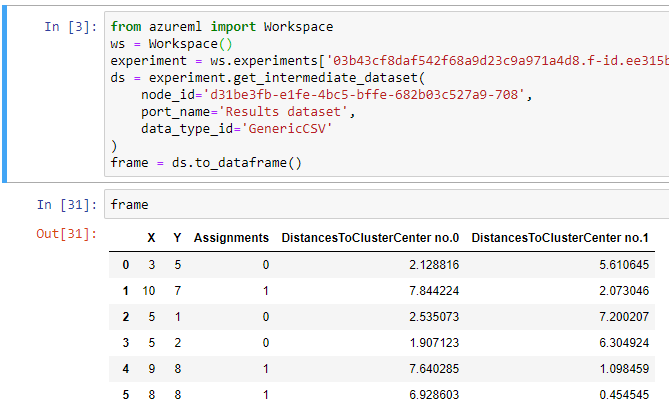Click the Out[31] output prompt
669x401 pixels.
[x=64, y=234]
